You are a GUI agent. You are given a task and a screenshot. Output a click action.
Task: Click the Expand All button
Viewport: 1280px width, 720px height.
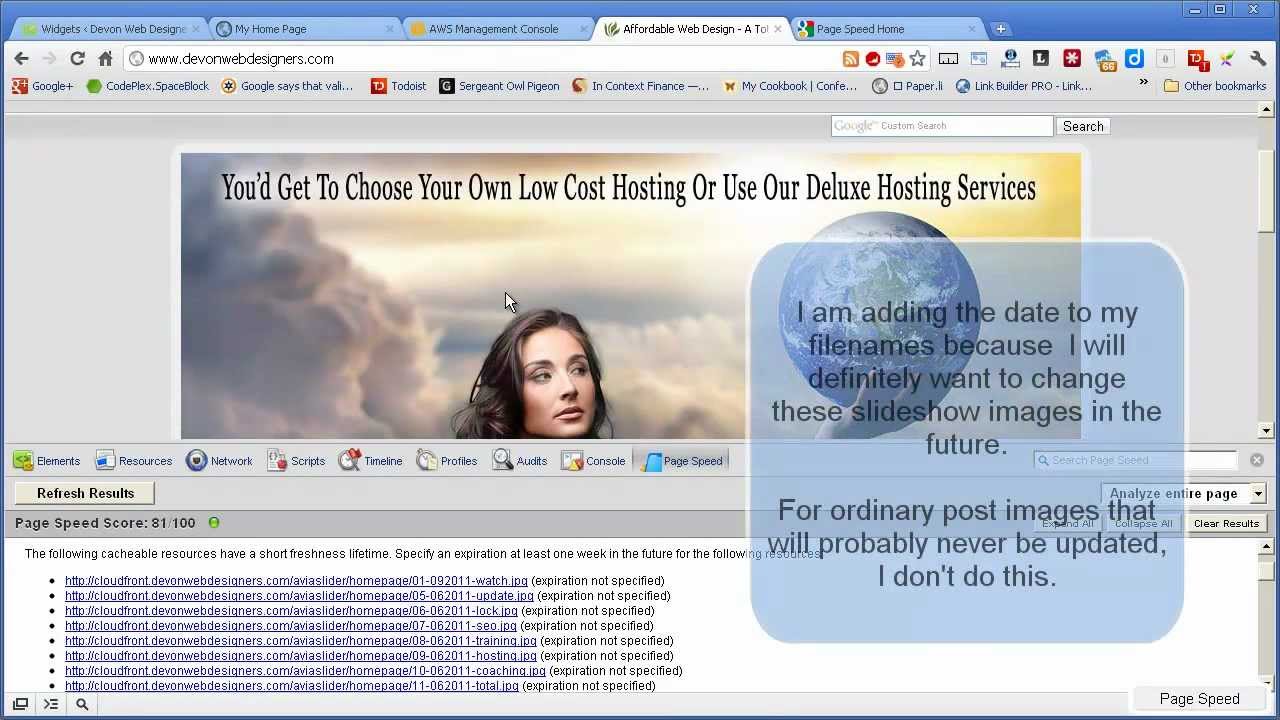[x=1068, y=524]
